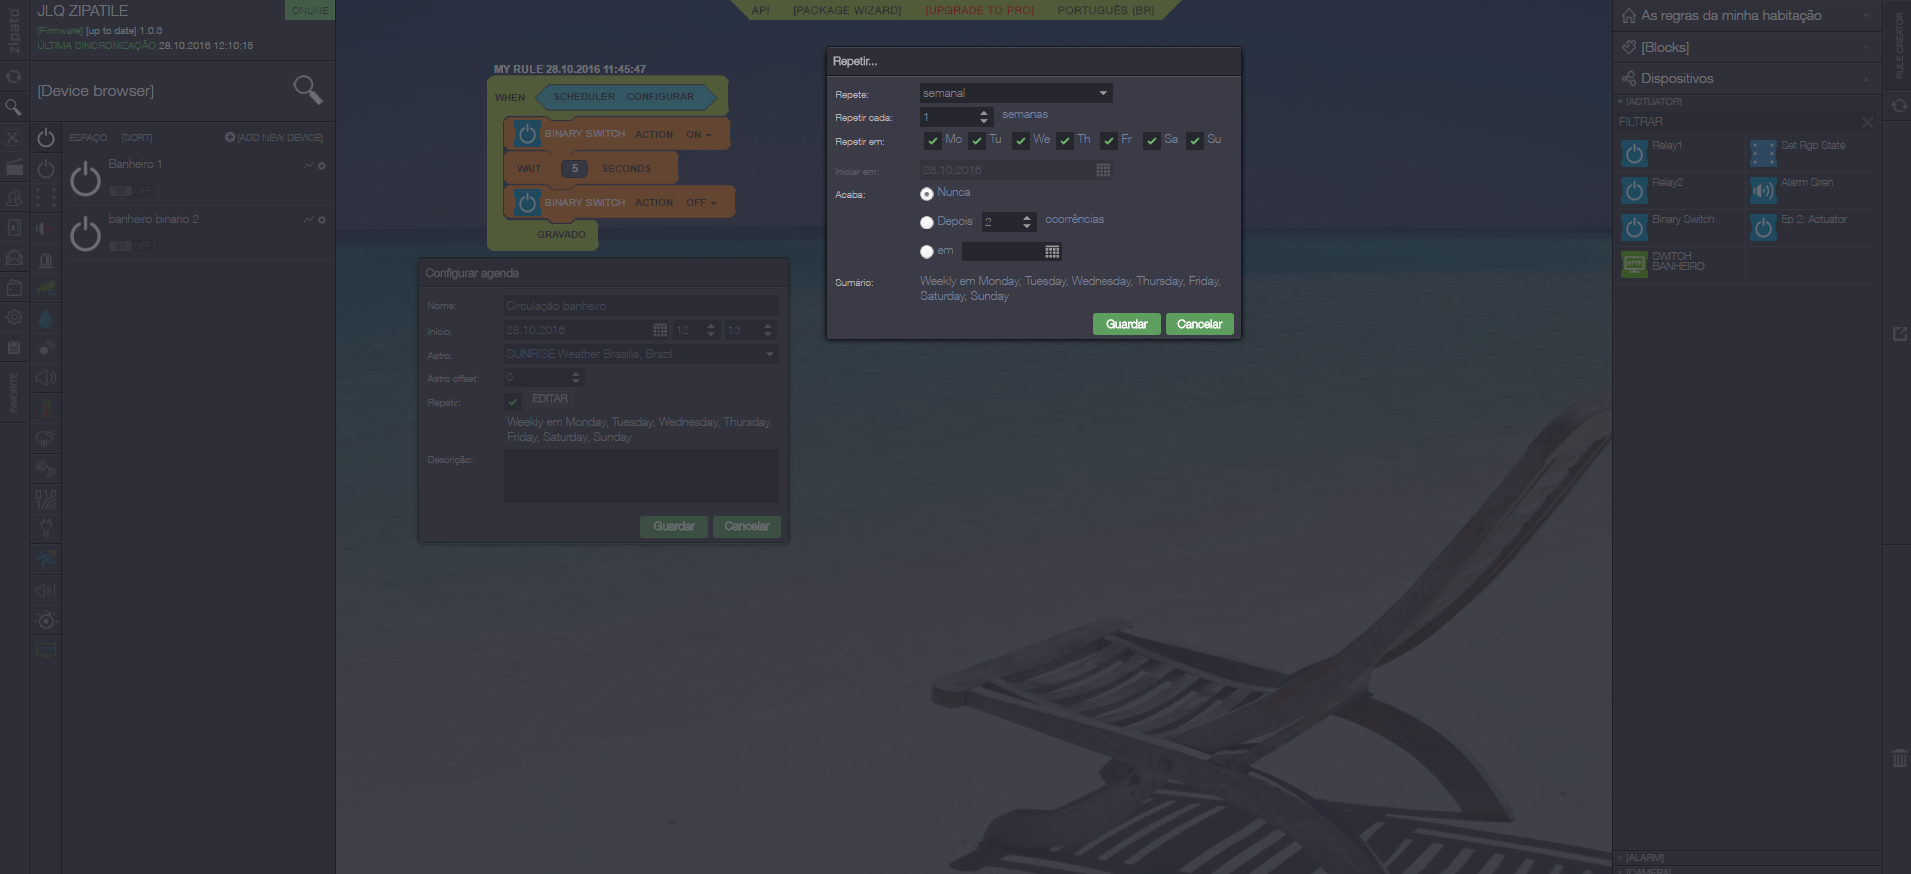
Task: Click the Set Rgb State icon
Action: pos(1763,153)
